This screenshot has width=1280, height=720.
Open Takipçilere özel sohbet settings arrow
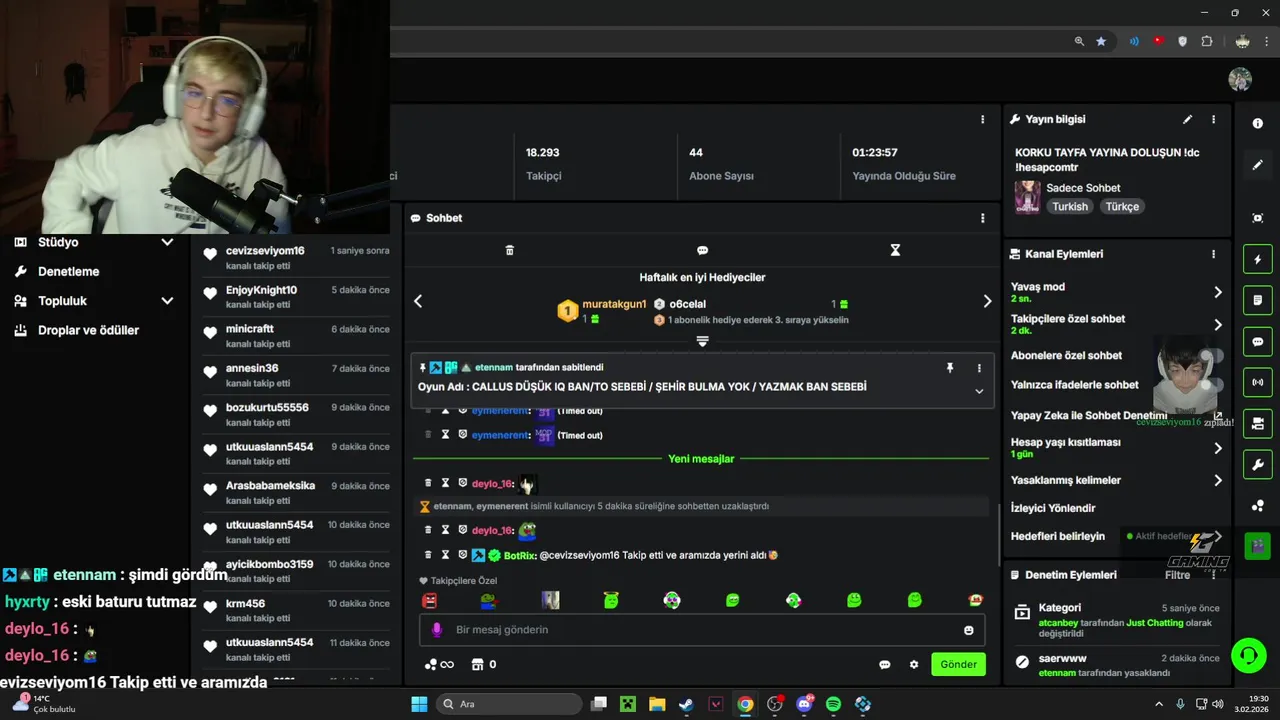pyautogui.click(x=1218, y=325)
